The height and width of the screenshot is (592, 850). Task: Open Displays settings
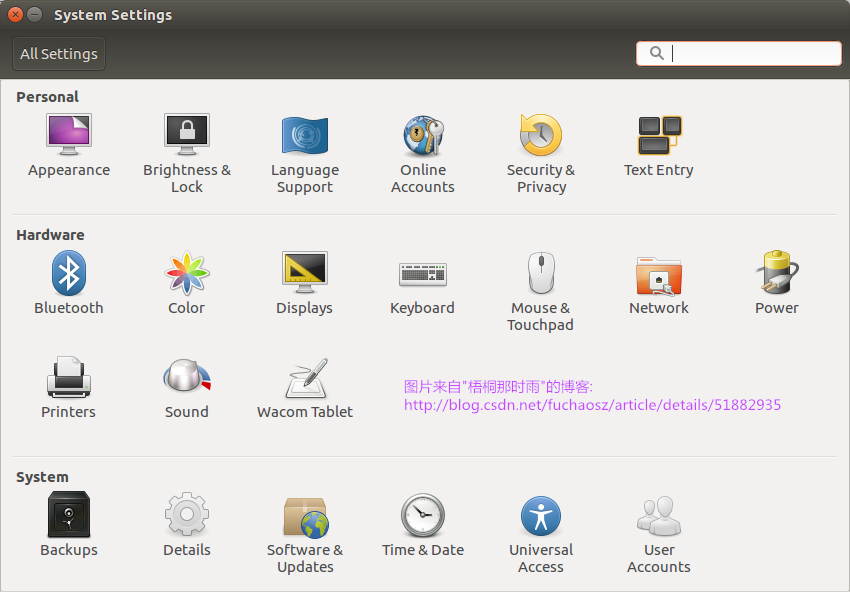305,282
